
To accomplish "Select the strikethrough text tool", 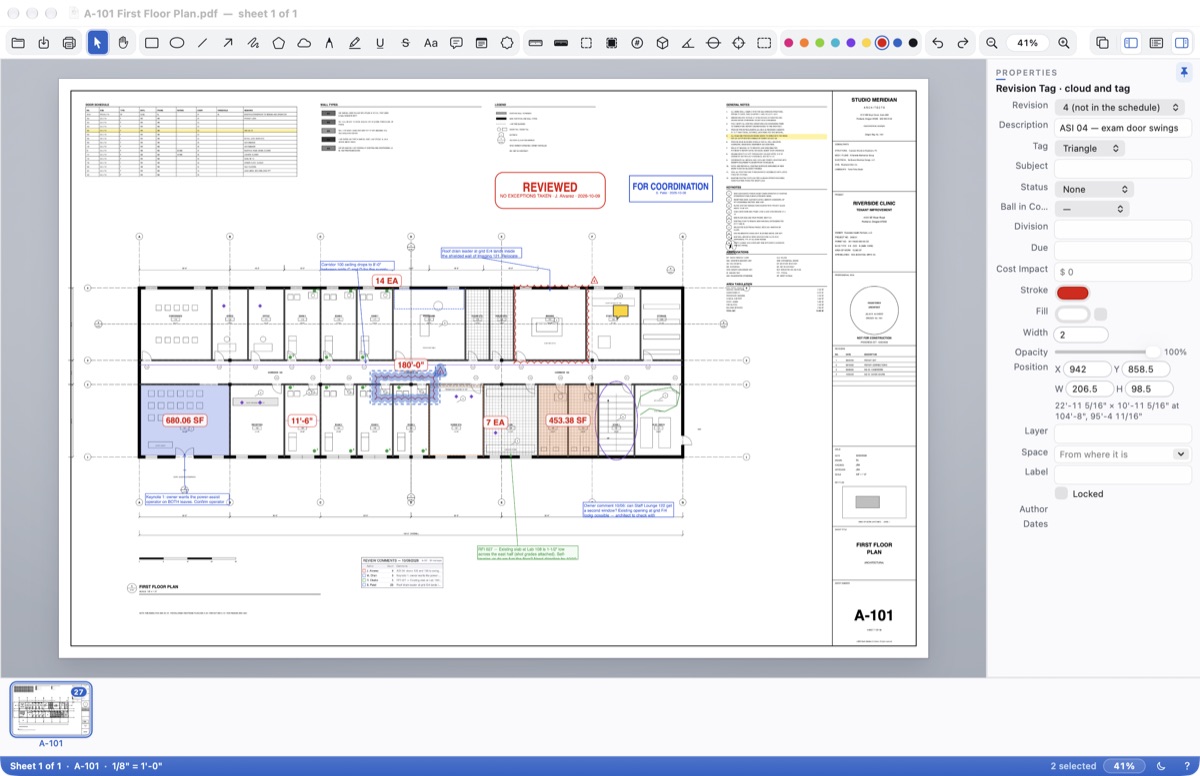I will pyautogui.click(x=405, y=43).
